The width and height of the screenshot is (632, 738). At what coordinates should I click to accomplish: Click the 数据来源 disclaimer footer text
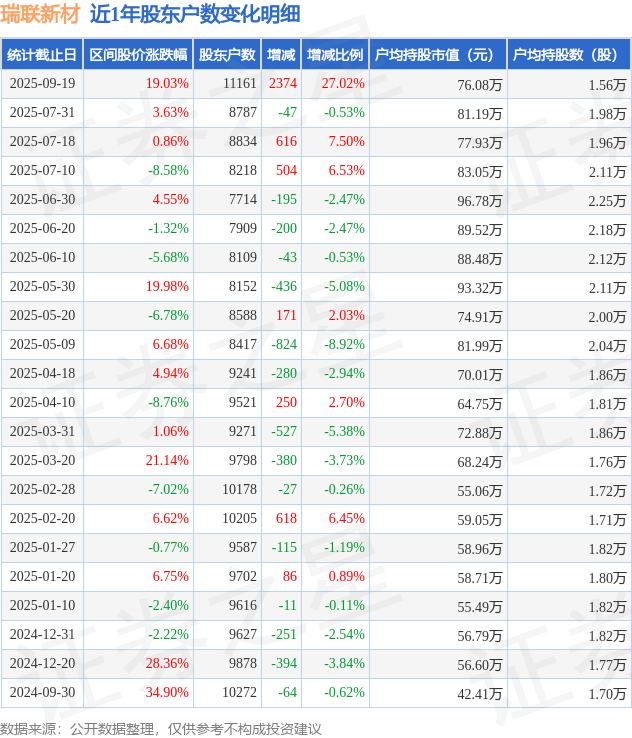coord(161,728)
